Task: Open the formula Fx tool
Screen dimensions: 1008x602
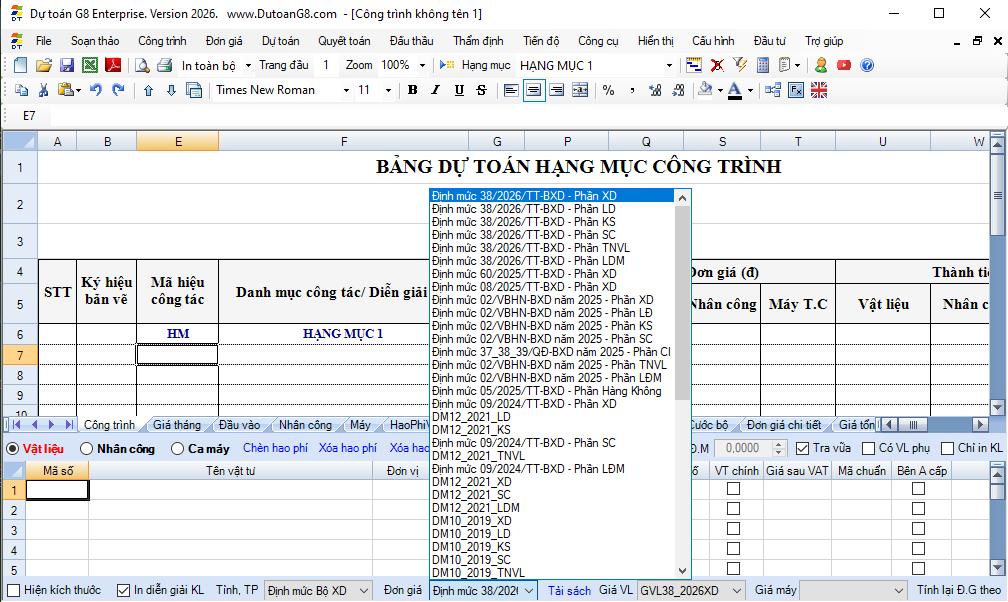Action: pos(796,90)
